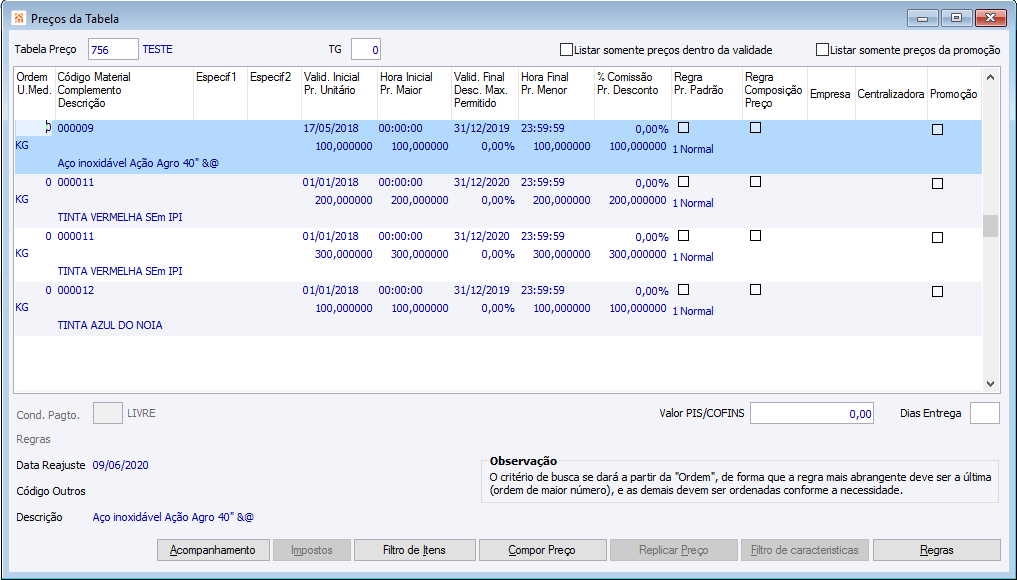Click the Filtro de Itens button
This screenshot has height=580, width=1017.
(x=414, y=550)
